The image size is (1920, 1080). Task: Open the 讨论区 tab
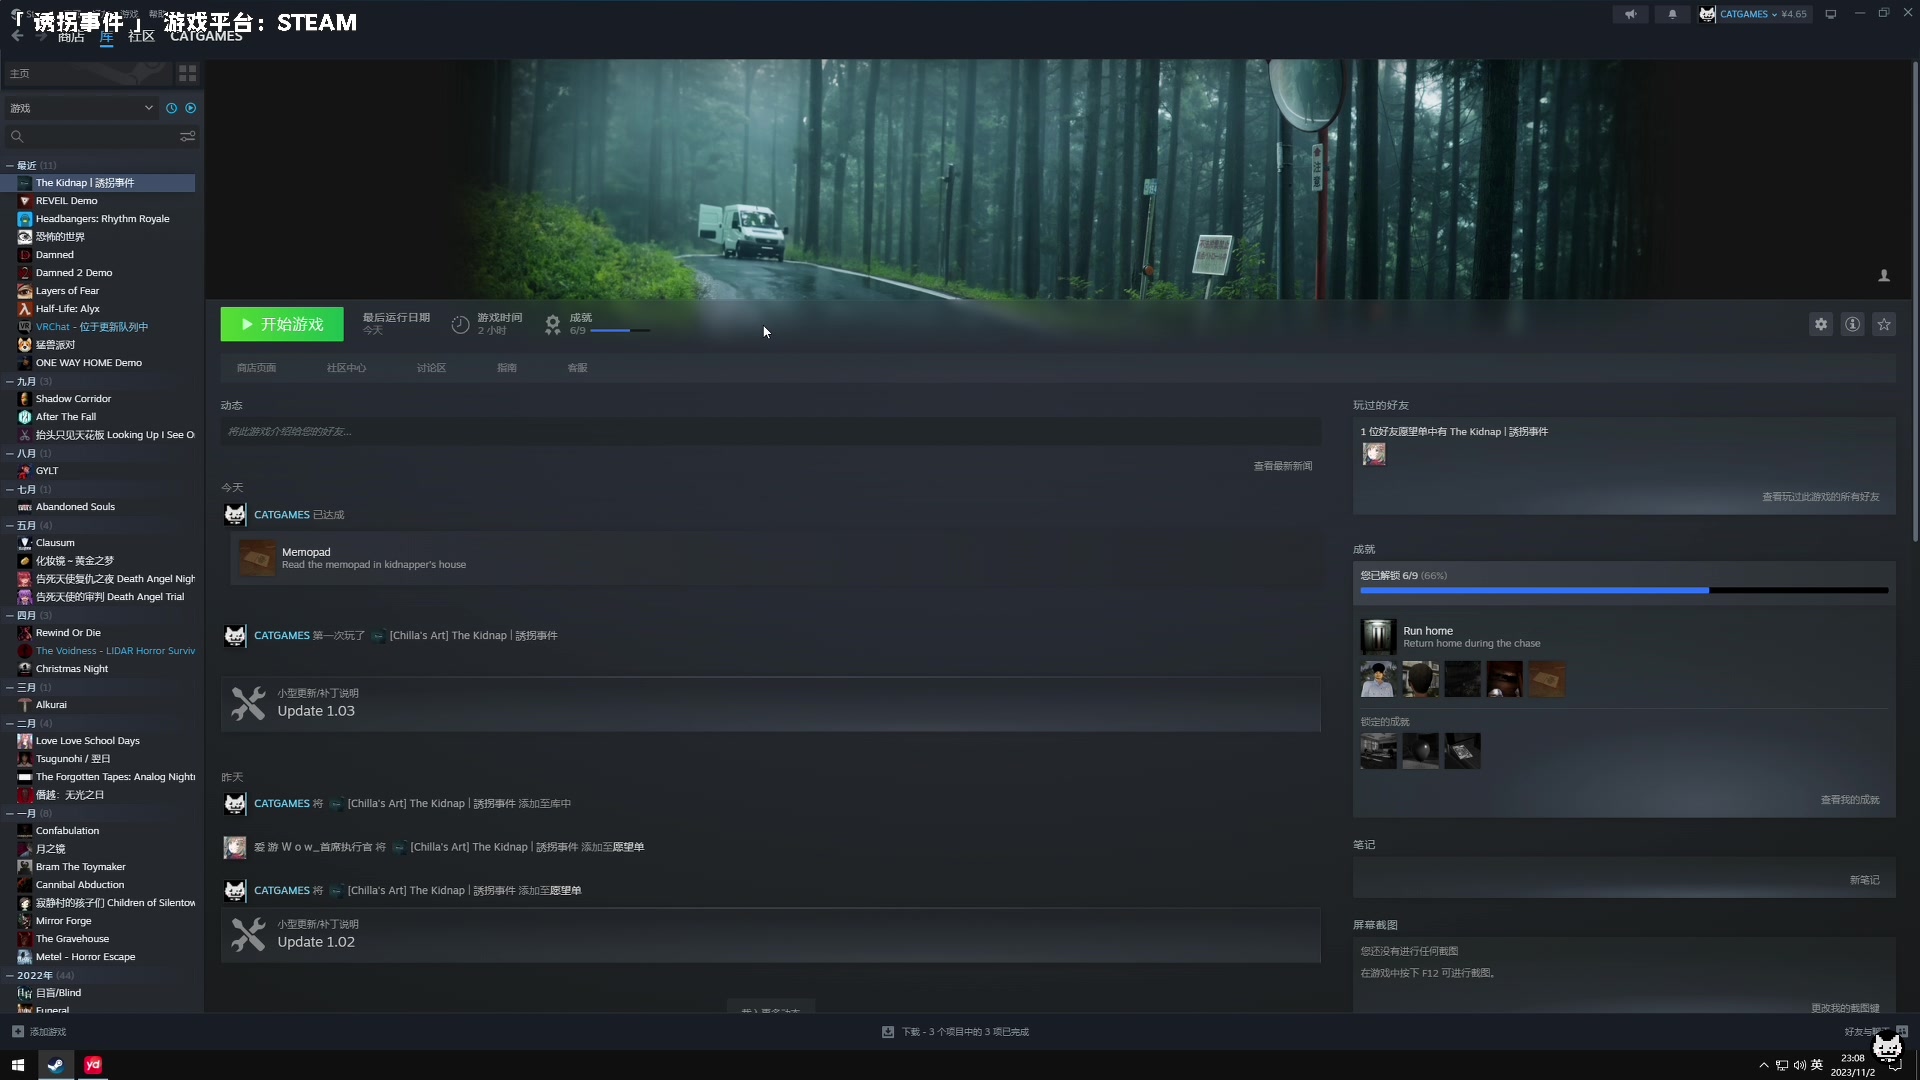click(x=431, y=368)
